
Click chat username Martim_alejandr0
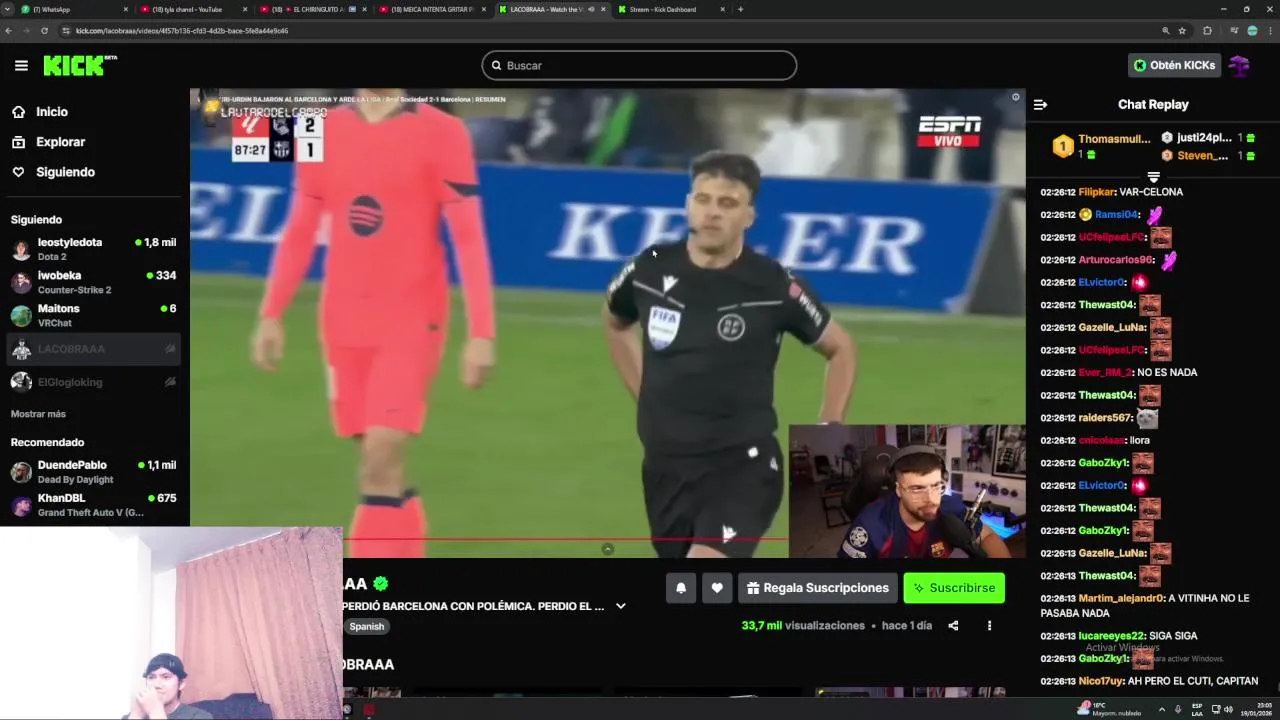1121,598
